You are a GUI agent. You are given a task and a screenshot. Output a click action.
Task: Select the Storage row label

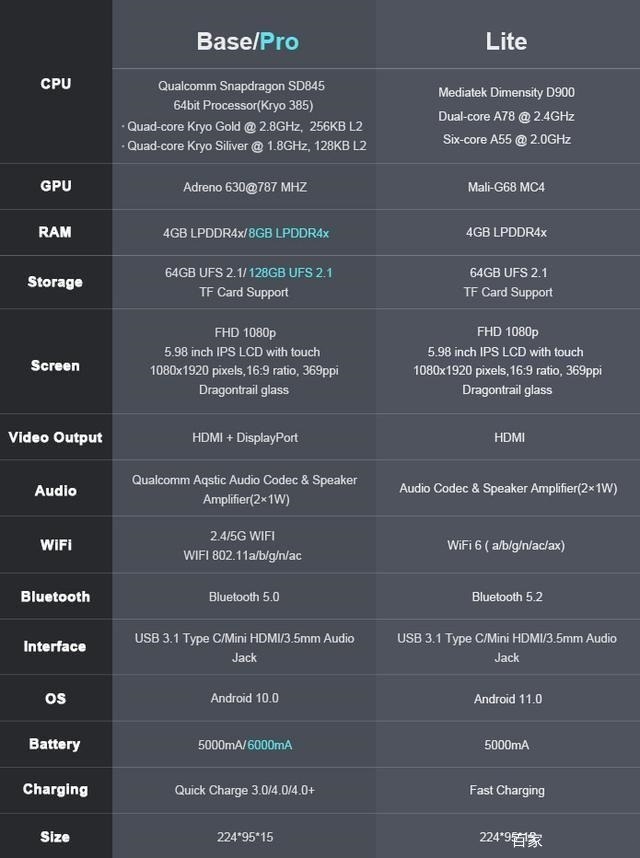coord(55,282)
